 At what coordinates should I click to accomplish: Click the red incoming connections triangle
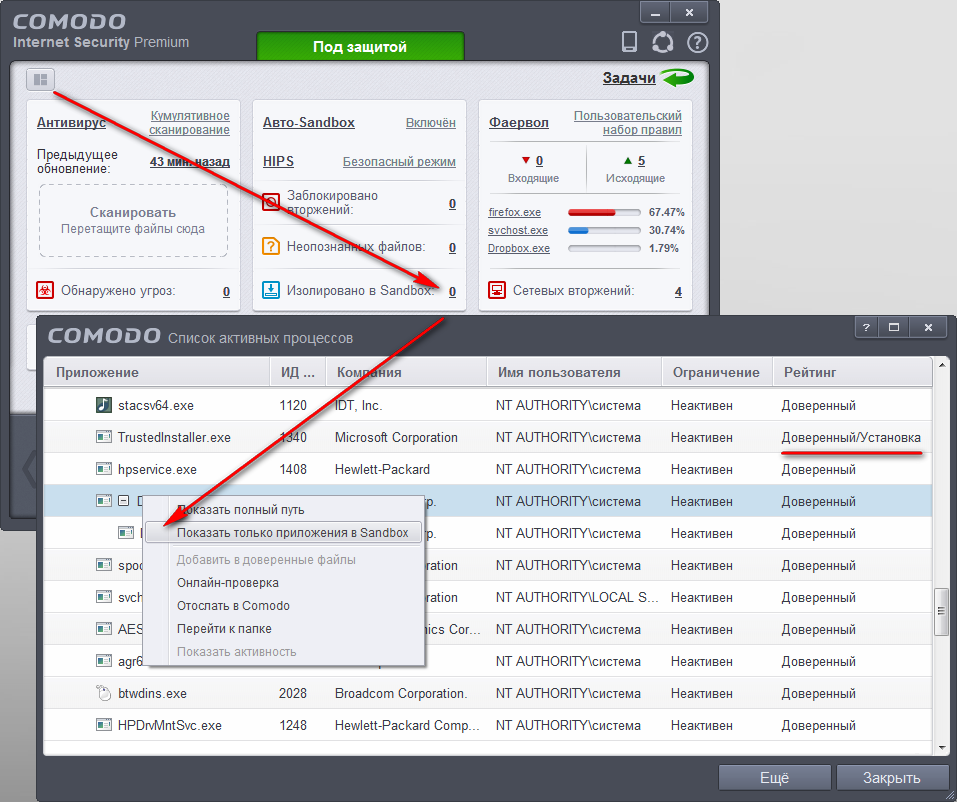tap(525, 160)
